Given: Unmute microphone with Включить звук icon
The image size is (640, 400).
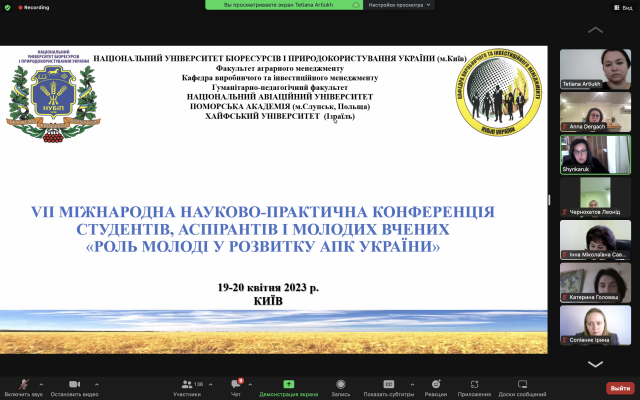Looking at the screenshot, I should (x=24, y=384).
